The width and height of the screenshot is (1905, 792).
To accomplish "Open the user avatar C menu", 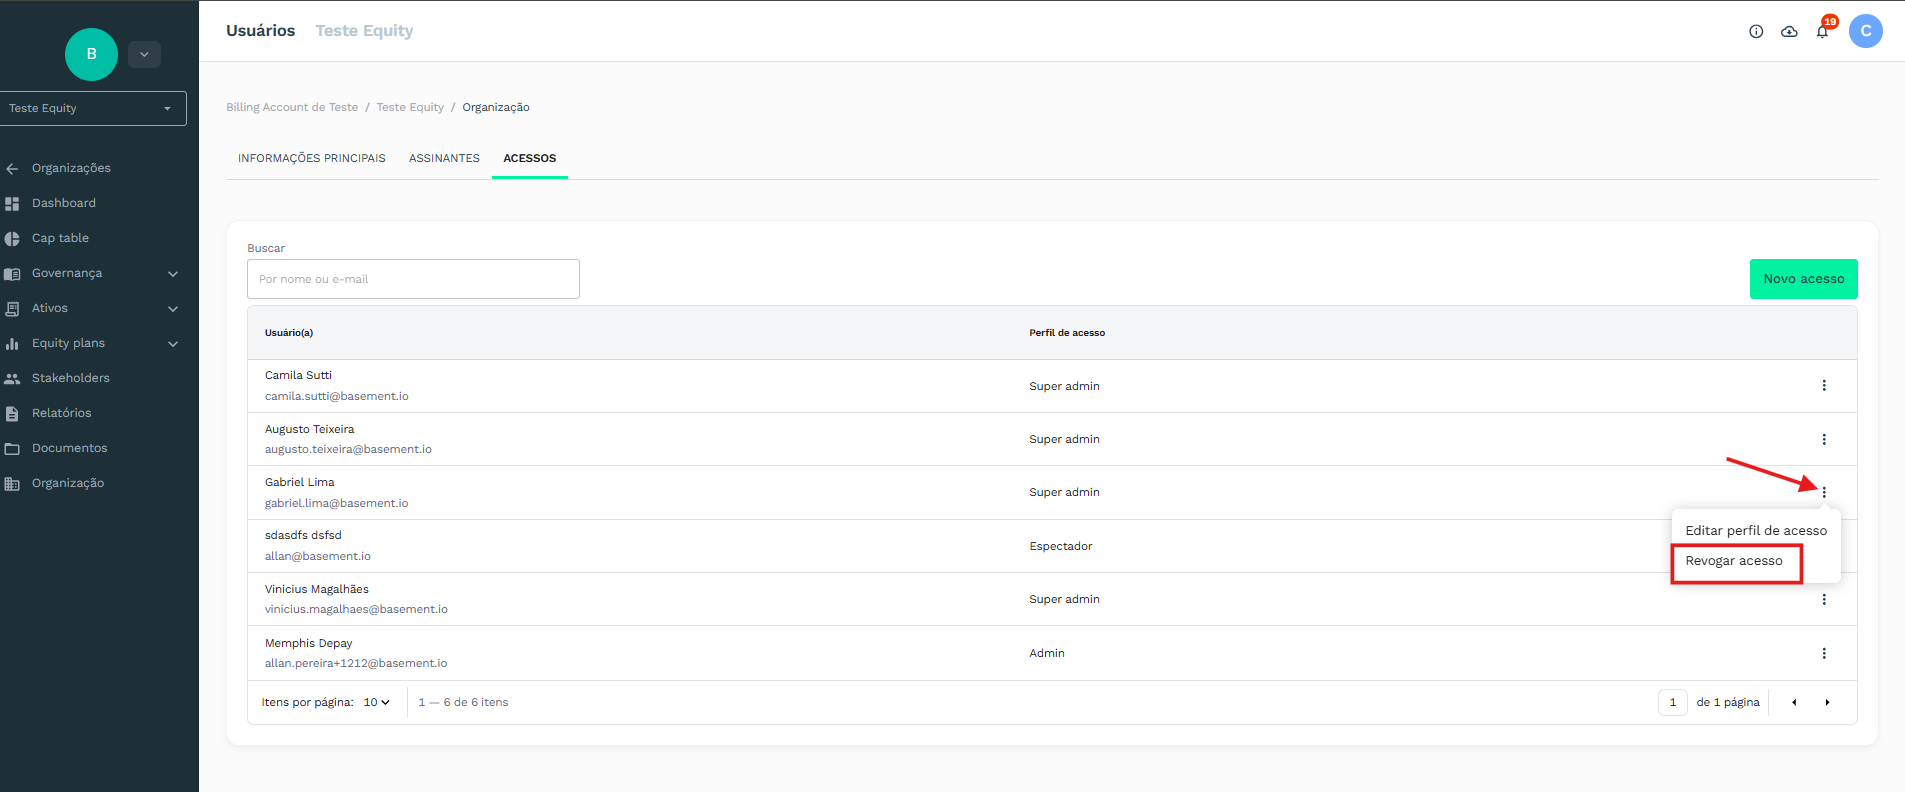I will pos(1865,31).
